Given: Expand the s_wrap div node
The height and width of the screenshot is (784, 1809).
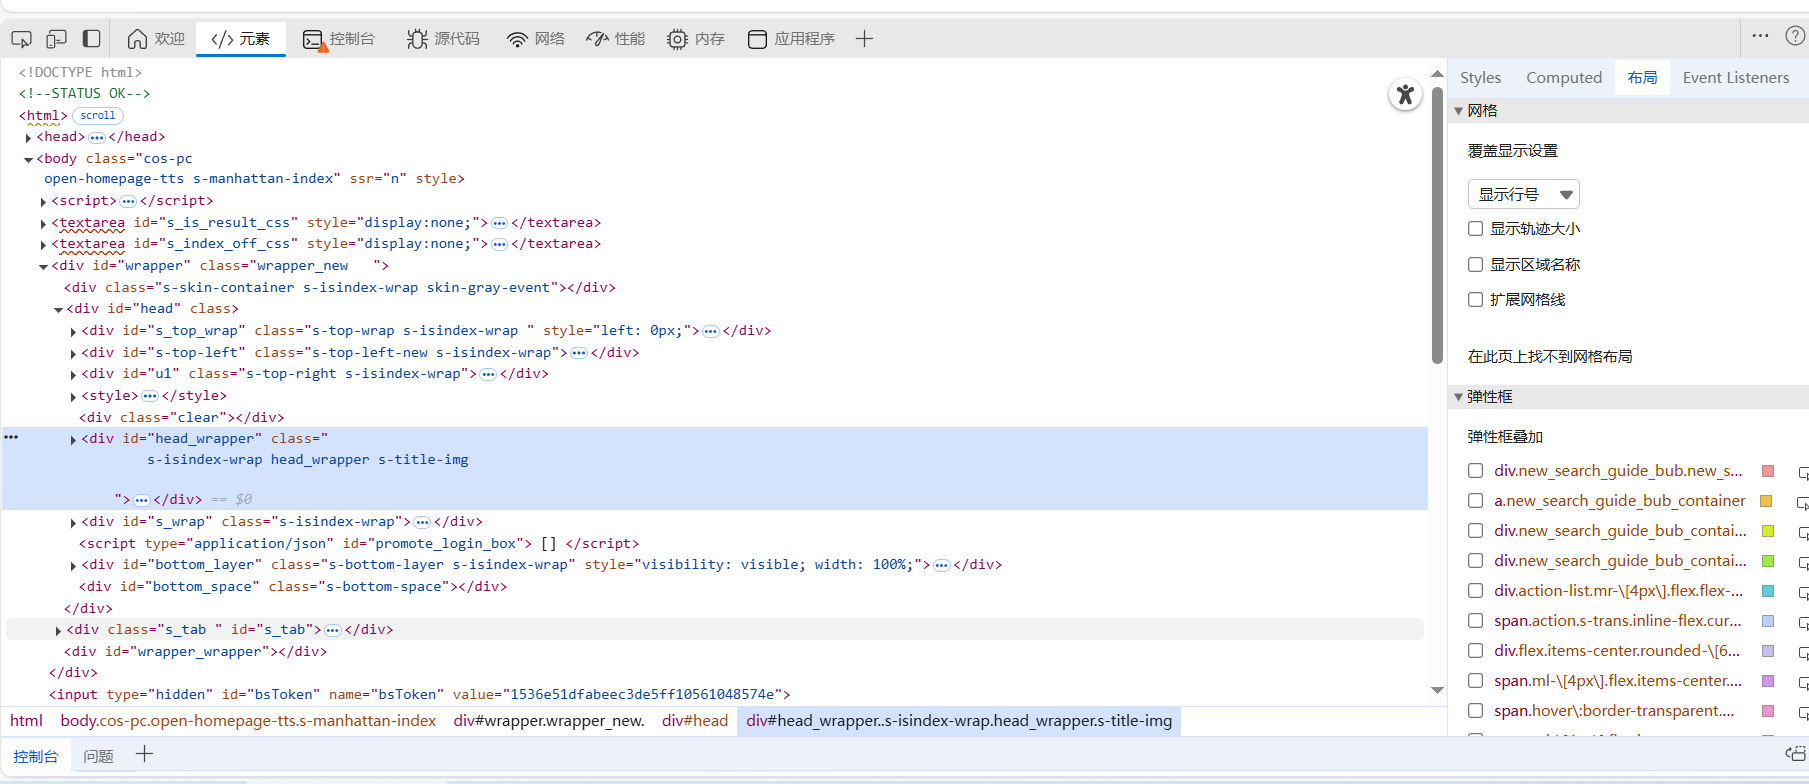Looking at the screenshot, I should click(73, 523).
